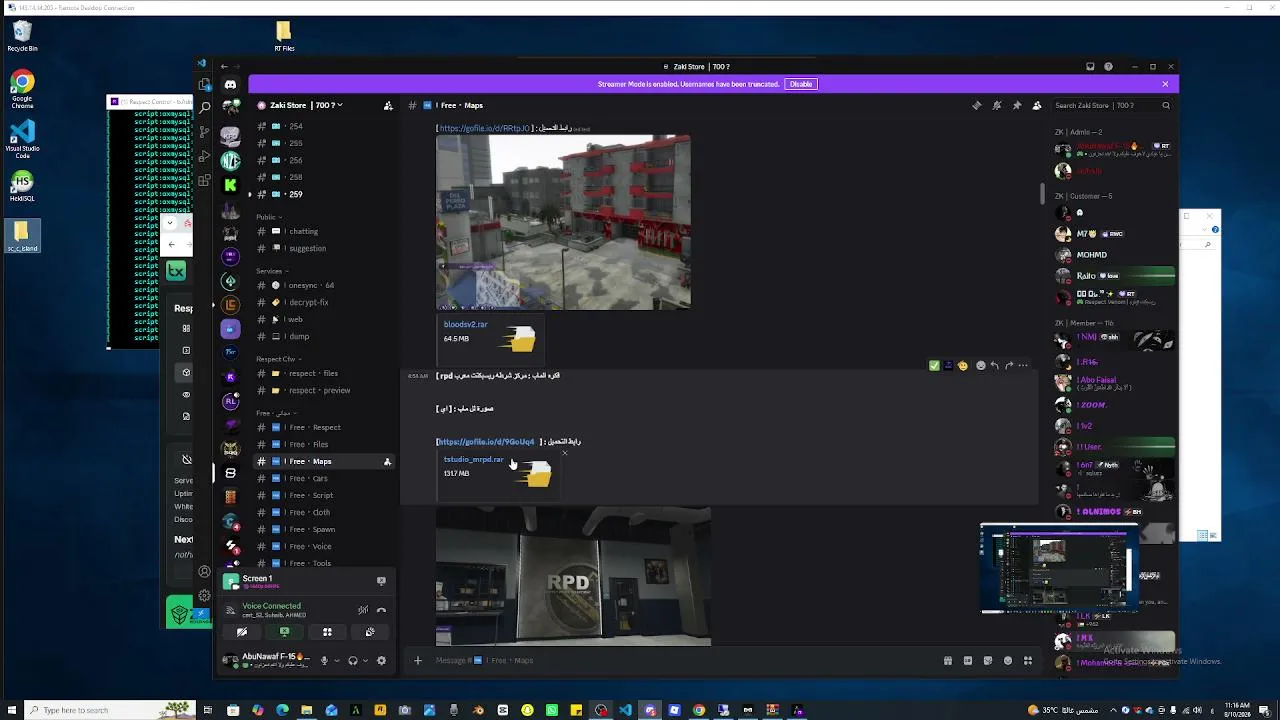Forward the hovered message
Screen dimensions: 1280x720
[1008, 366]
